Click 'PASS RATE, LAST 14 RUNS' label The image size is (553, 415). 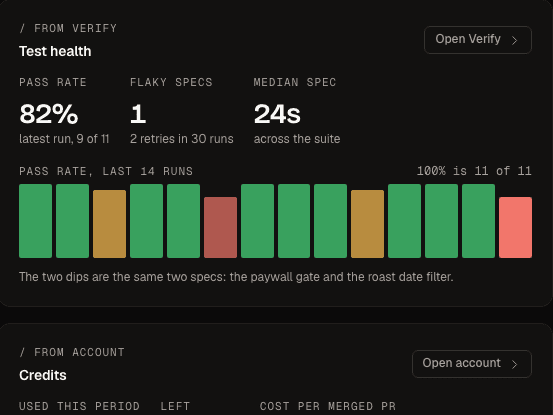pos(106,171)
